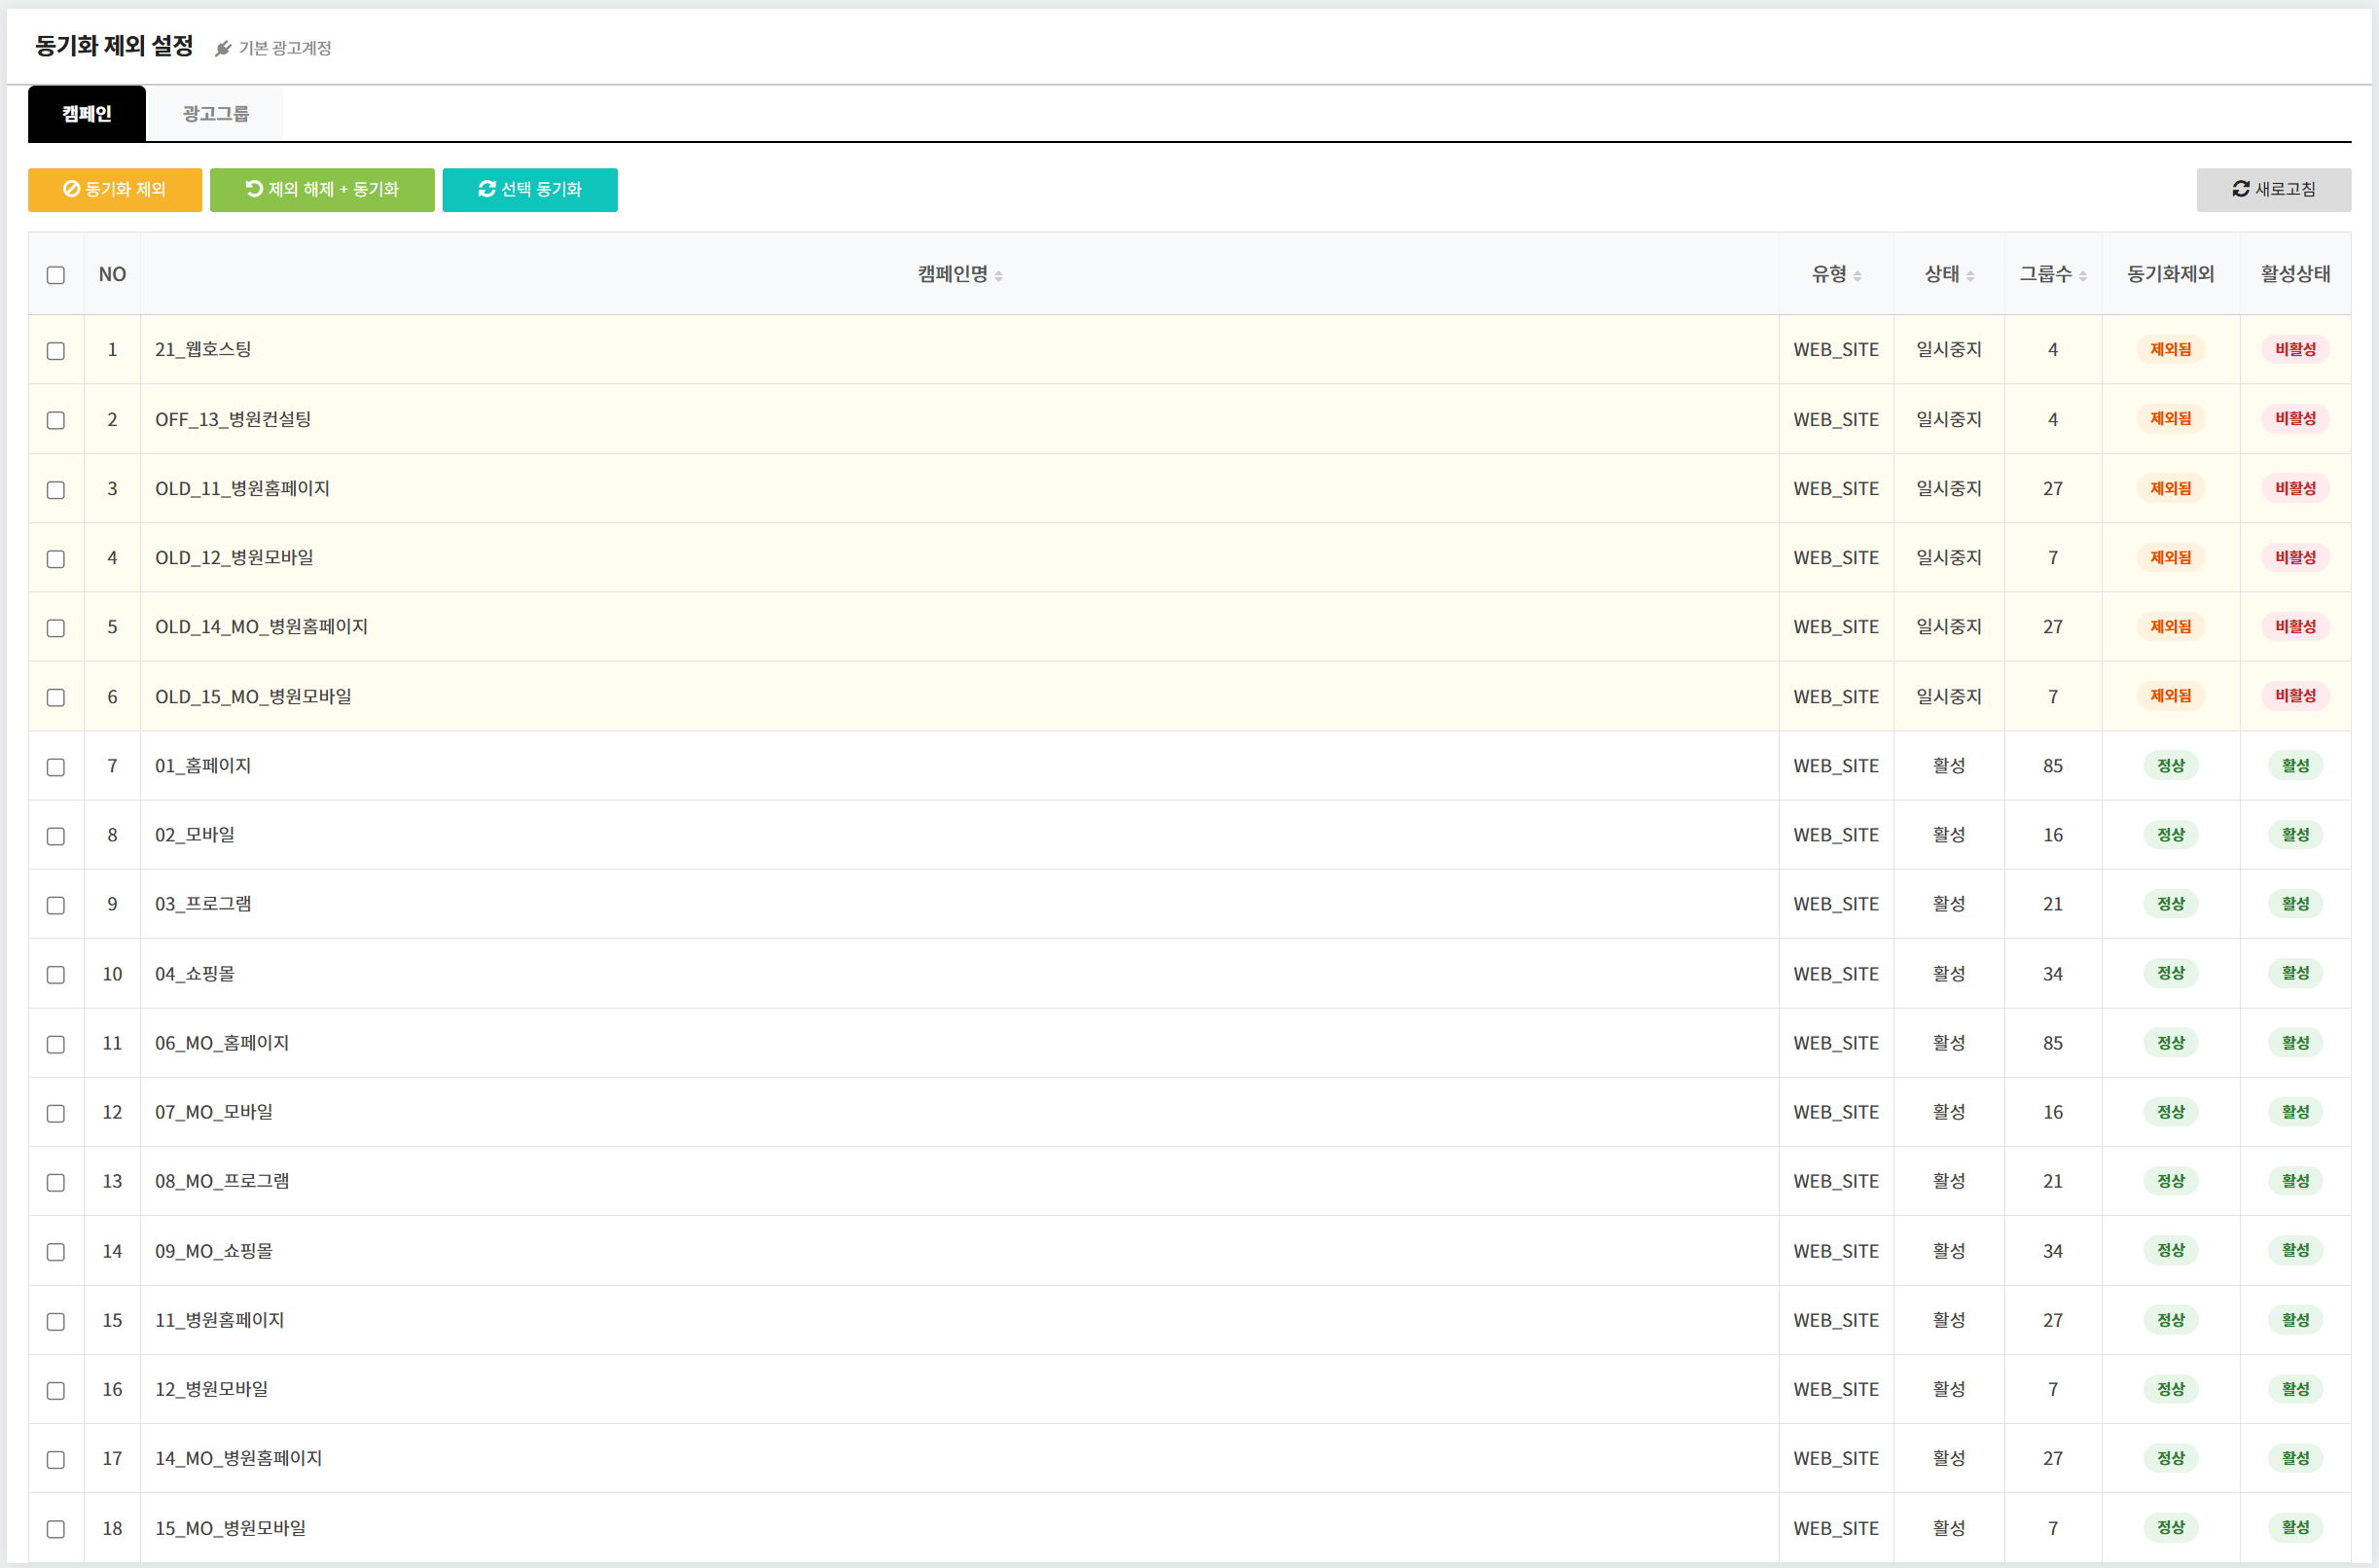2379x1568 pixels.
Task: Click the 비활성 badge on OFF_13_병원컨설팅 row
Action: [x=2295, y=419]
